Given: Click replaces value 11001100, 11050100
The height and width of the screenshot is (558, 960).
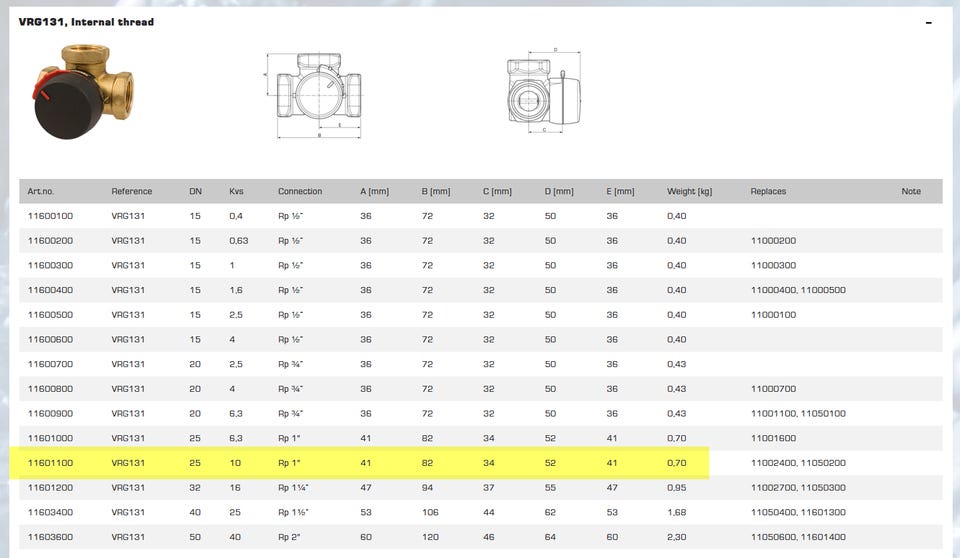Looking at the screenshot, I should [798, 413].
